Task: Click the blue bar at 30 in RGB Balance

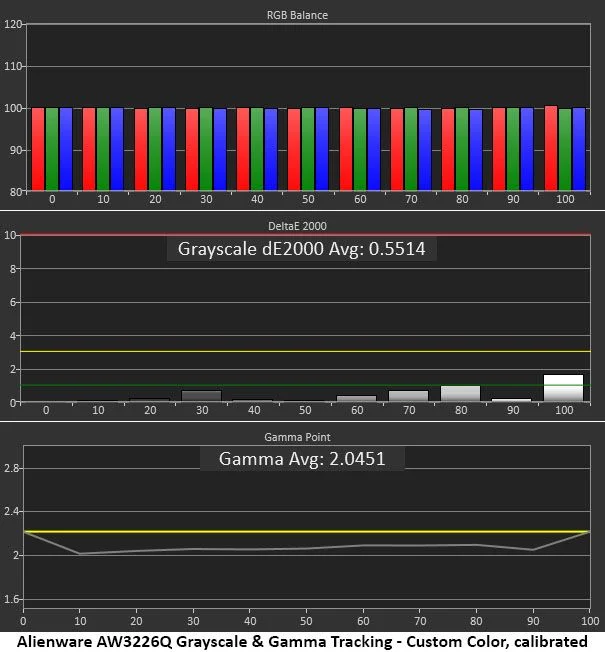Action: pyautogui.click(x=220, y=150)
